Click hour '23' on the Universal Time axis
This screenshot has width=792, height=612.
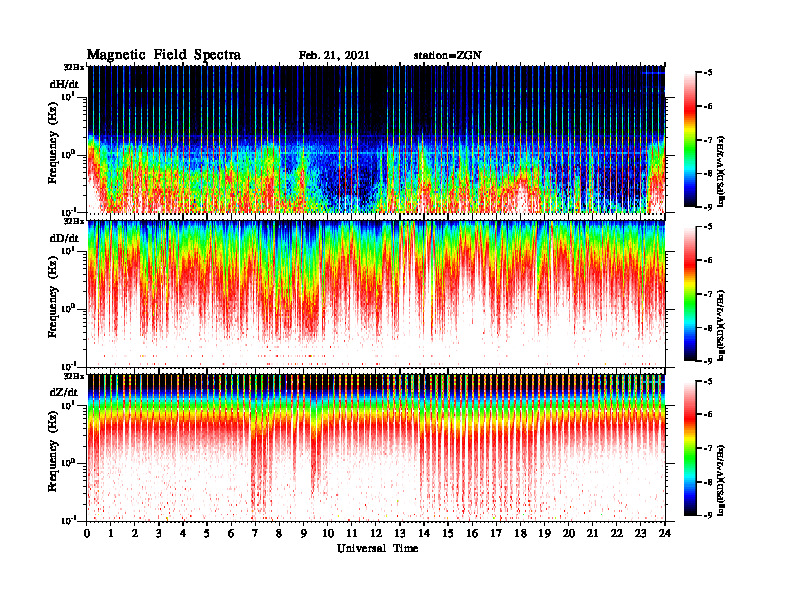click(640, 534)
